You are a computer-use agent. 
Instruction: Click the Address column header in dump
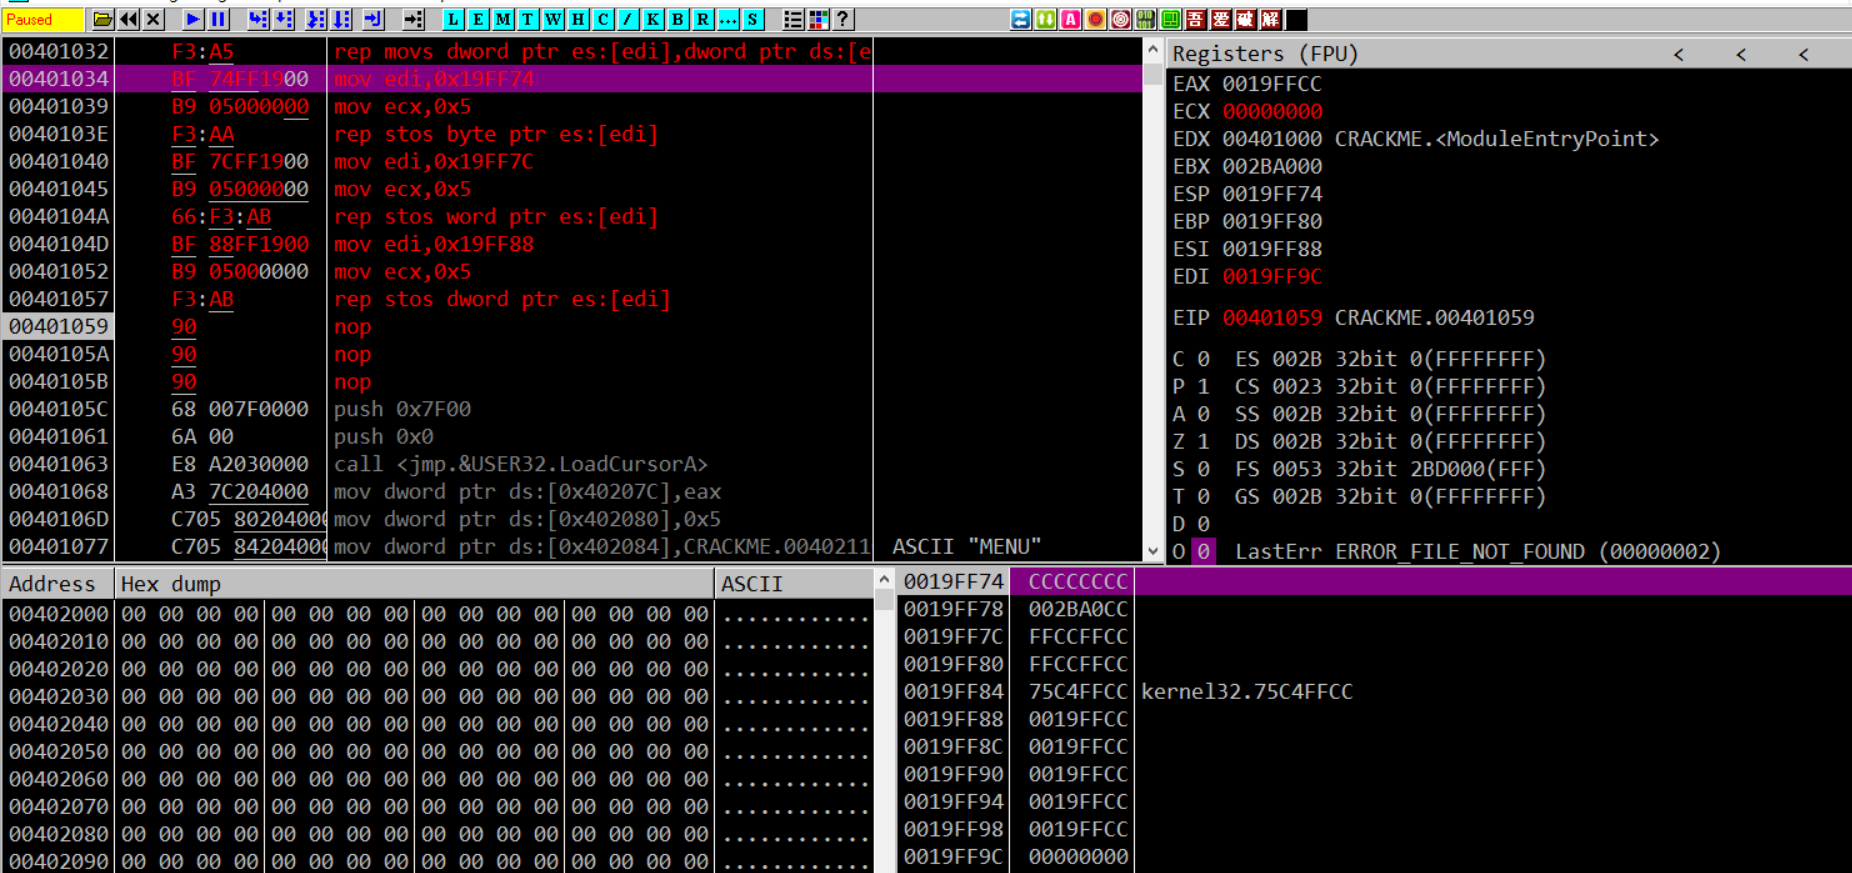point(58,584)
